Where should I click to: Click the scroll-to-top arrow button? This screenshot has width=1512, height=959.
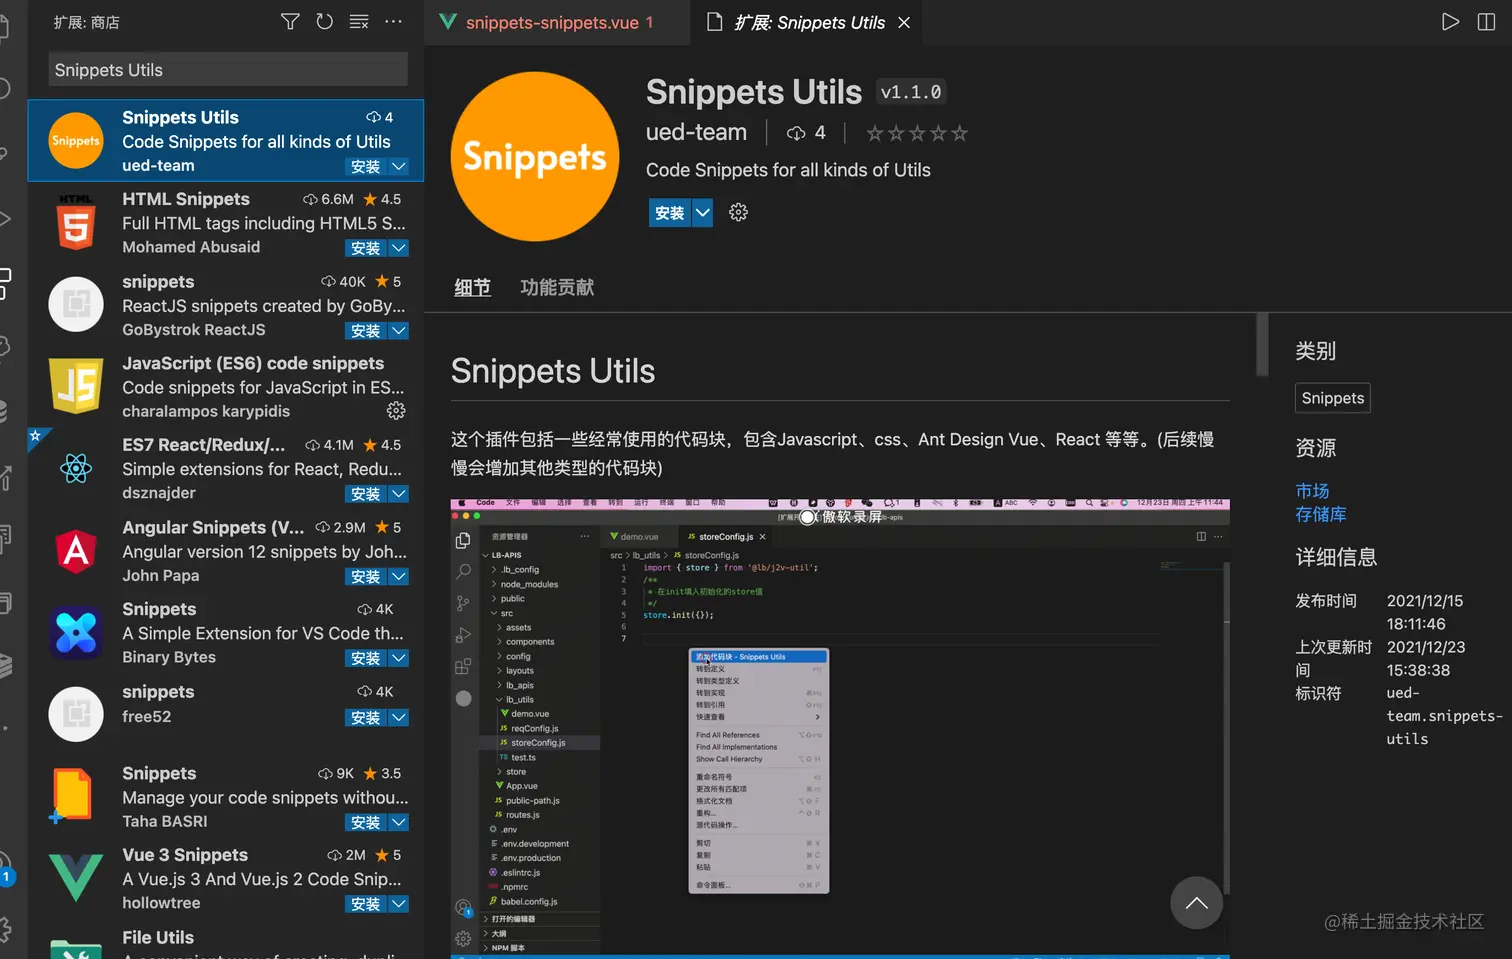(1196, 902)
